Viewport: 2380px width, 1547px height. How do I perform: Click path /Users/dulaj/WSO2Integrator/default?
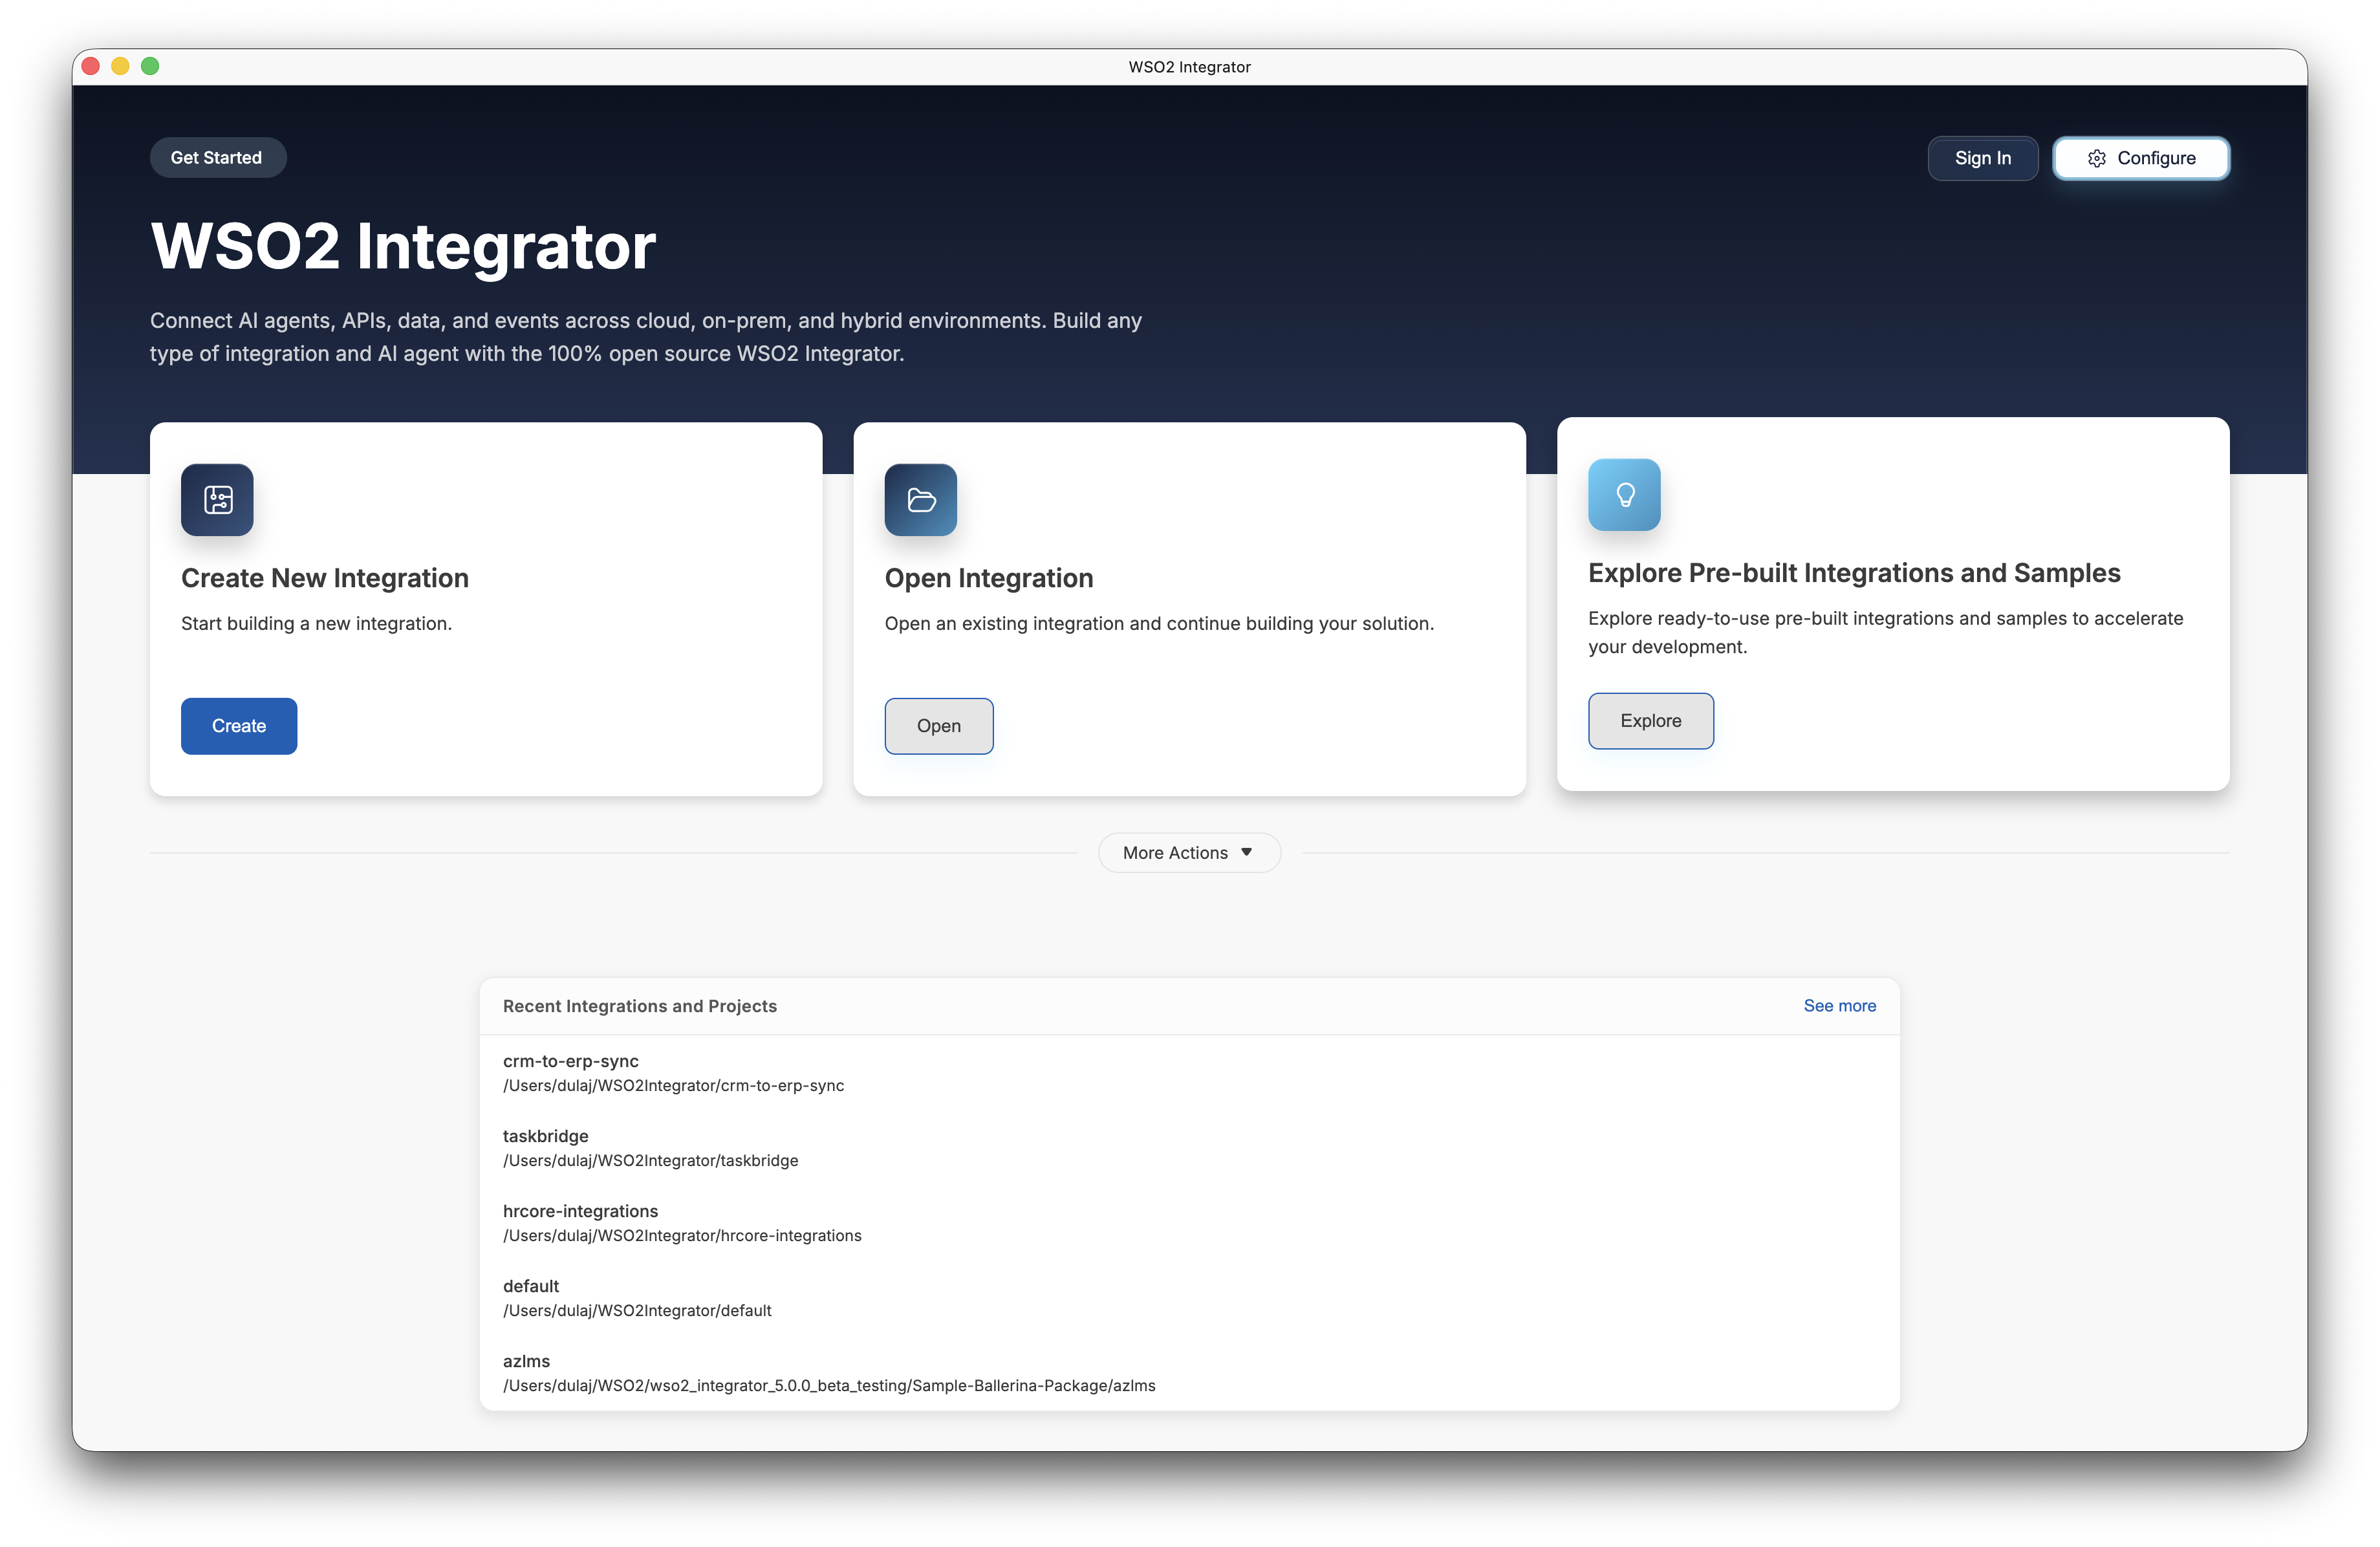(637, 1310)
